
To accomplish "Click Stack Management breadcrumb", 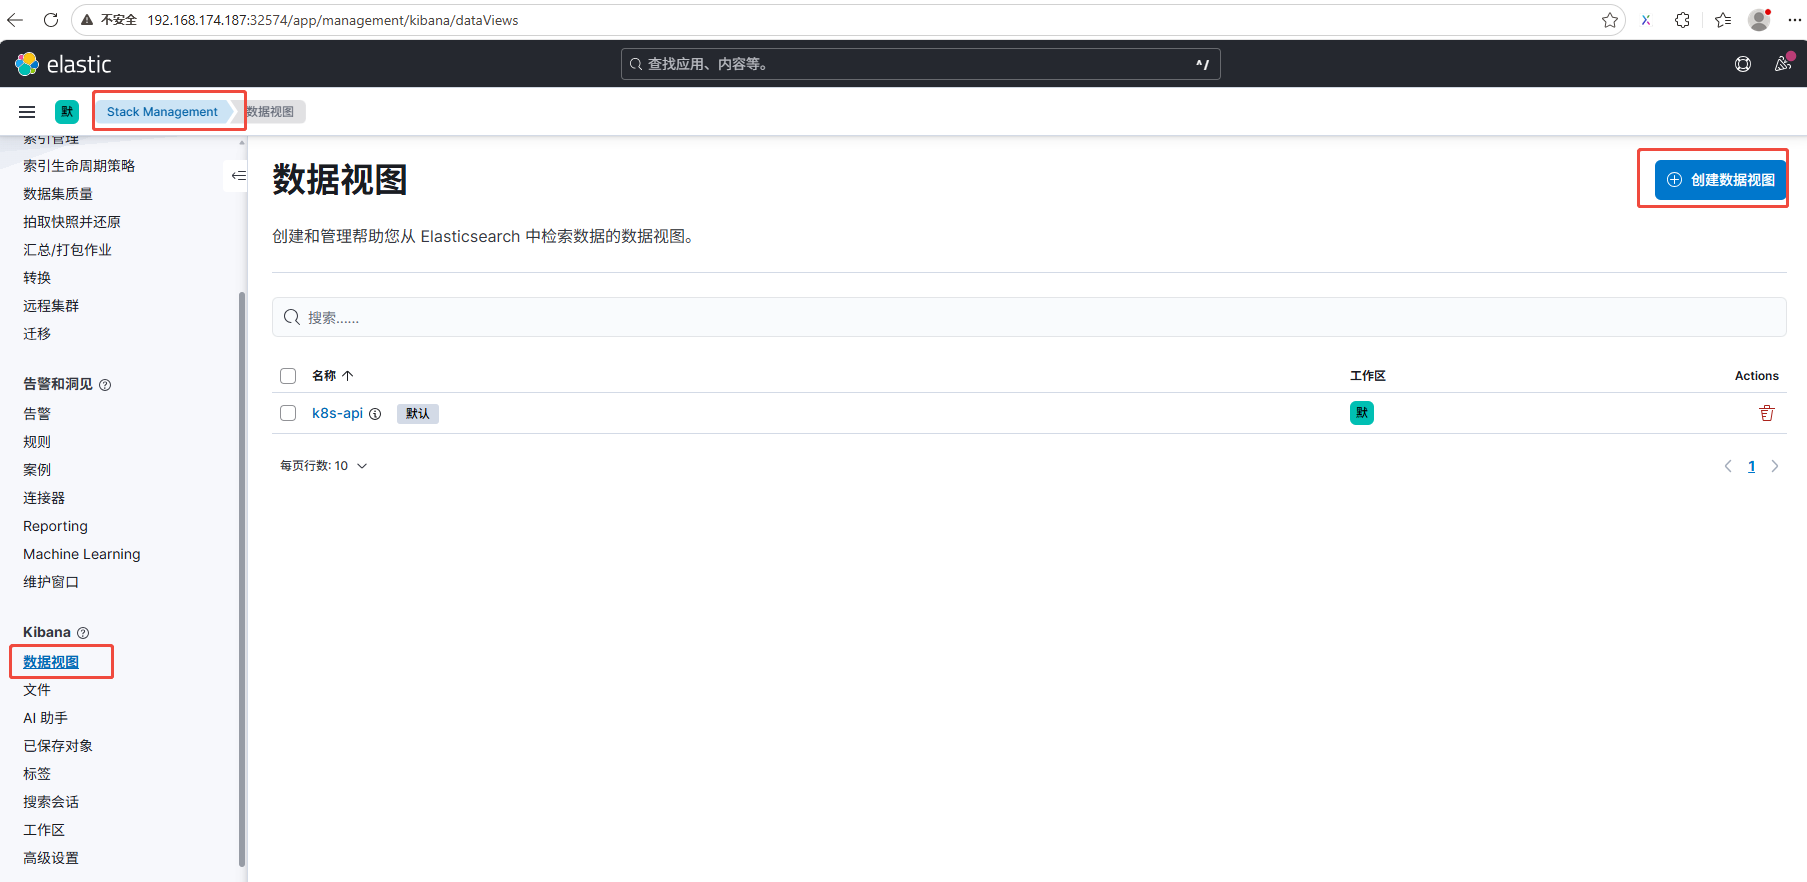I will 162,112.
